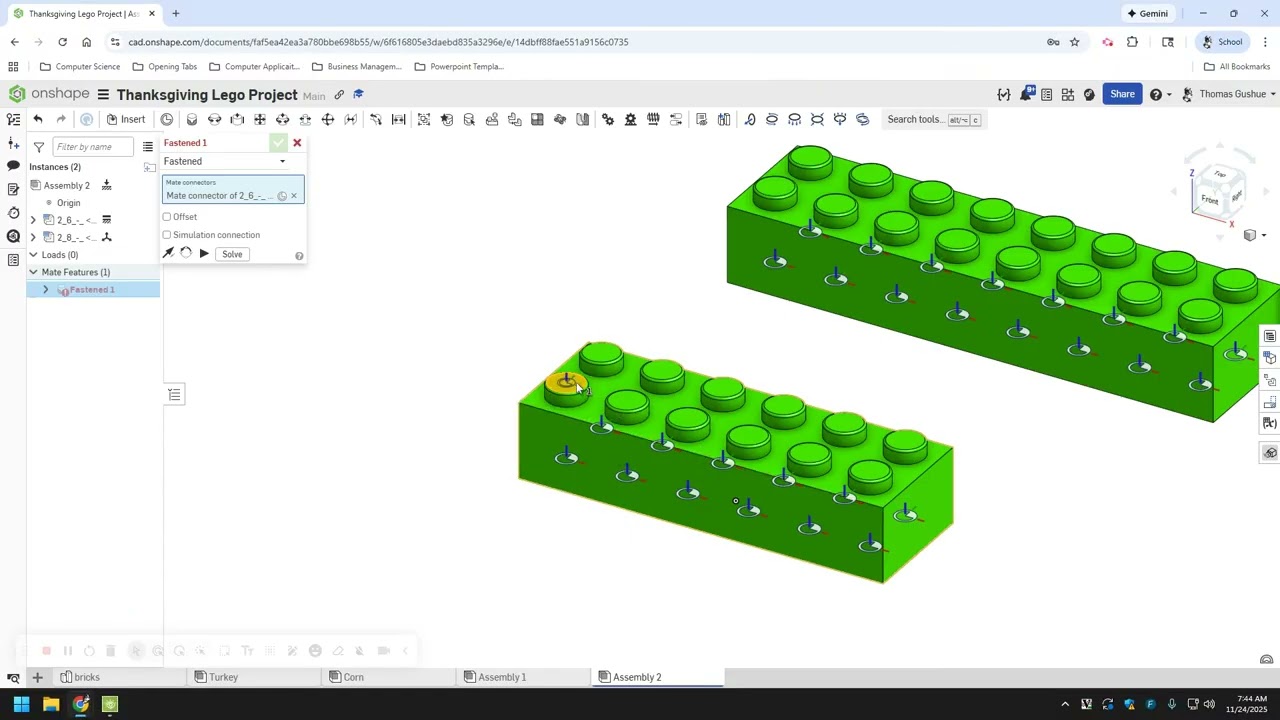Click the Filter by name field

tap(91, 147)
